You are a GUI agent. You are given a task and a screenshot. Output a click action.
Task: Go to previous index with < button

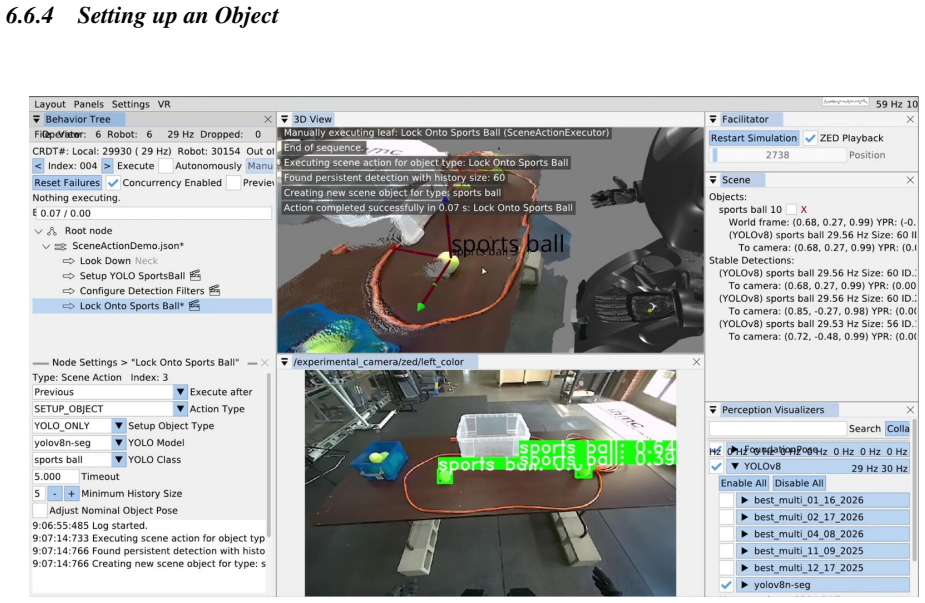38,166
